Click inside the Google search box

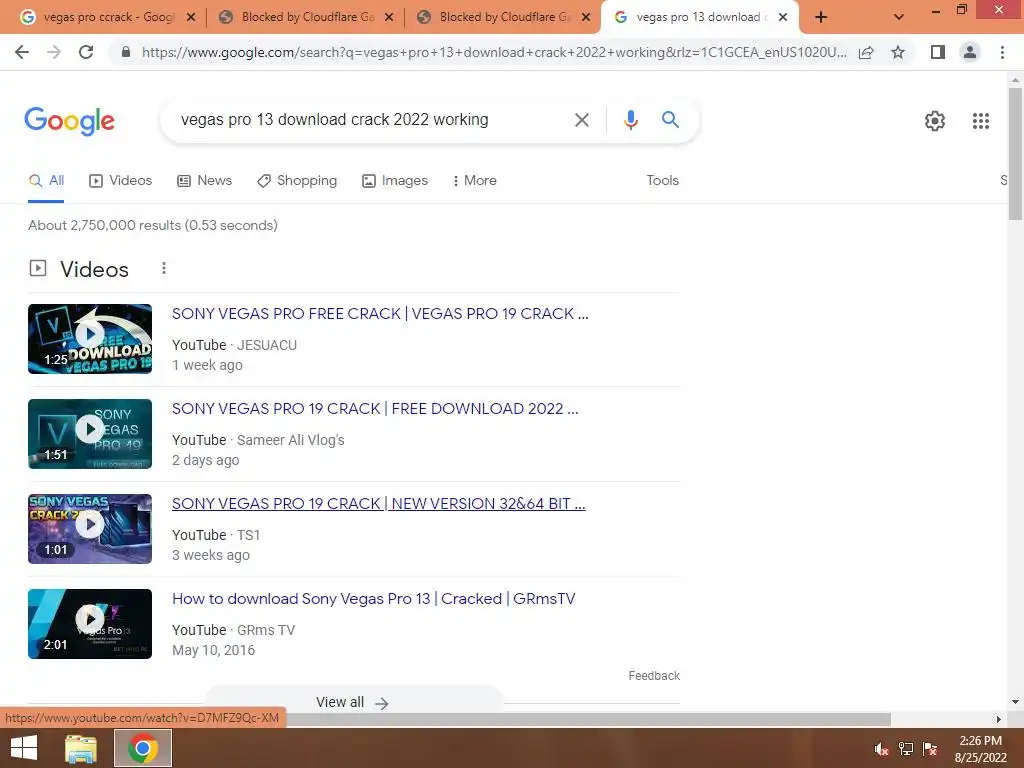(x=366, y=120)
